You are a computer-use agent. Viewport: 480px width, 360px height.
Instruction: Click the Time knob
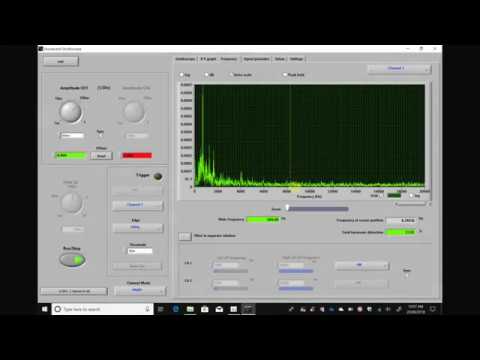[x=71, y=203]
